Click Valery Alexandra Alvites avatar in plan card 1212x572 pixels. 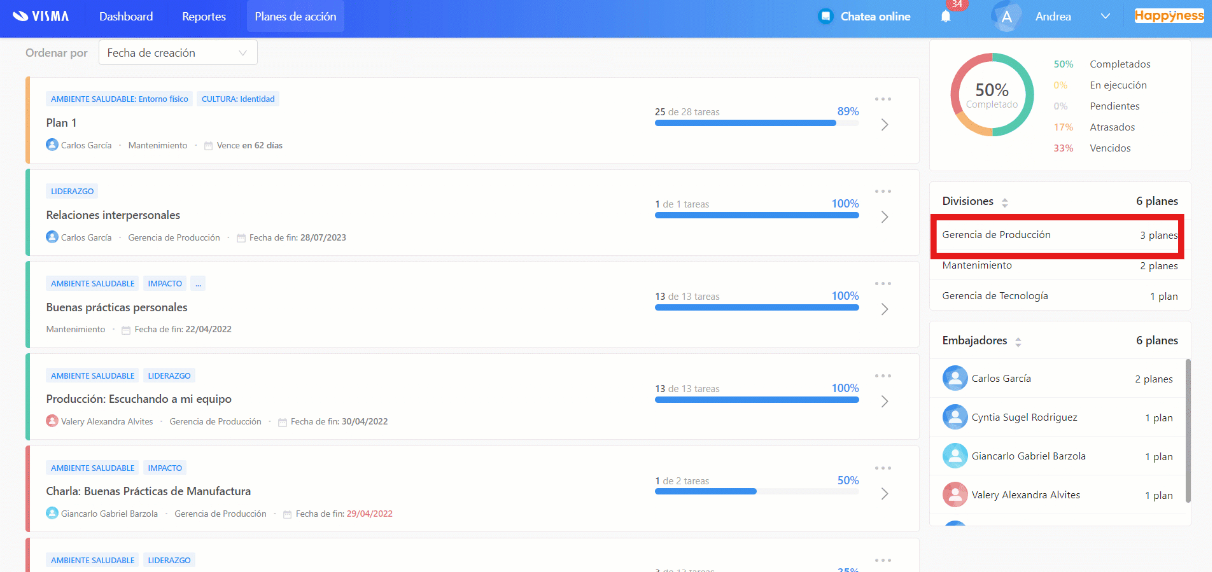[52, 421]
